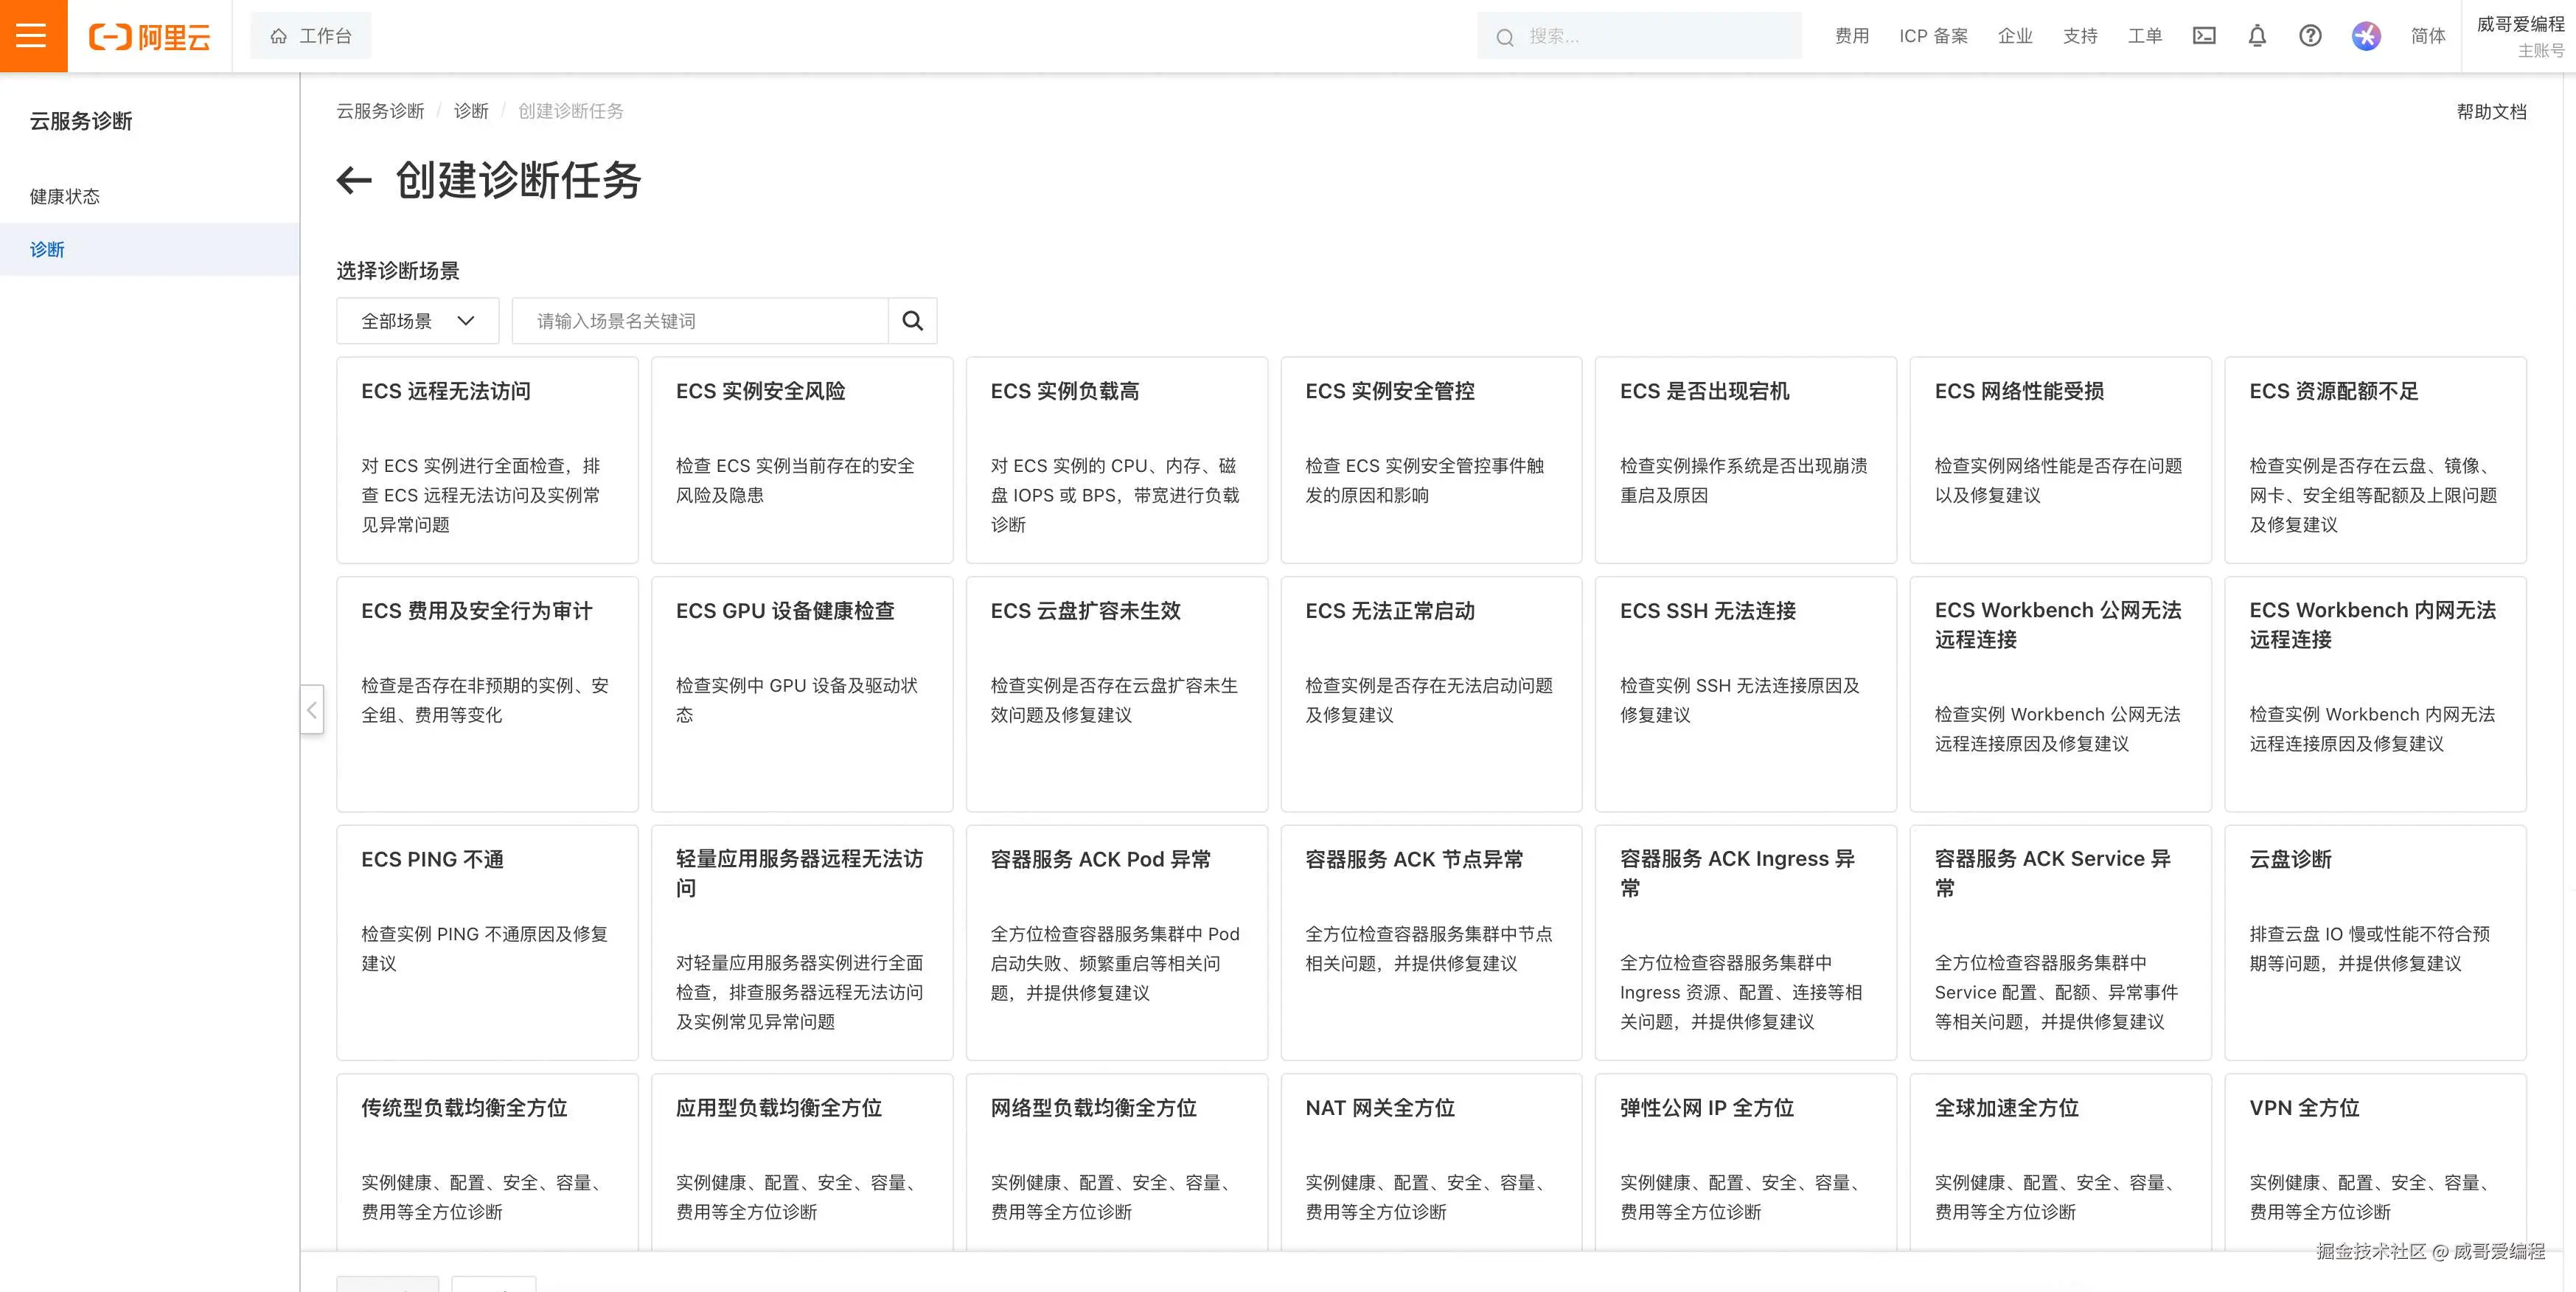This screenshot has width=2576, height=1292.
Task: Expand the 全部场景 dropdown
Action: (x=417, y=321)
